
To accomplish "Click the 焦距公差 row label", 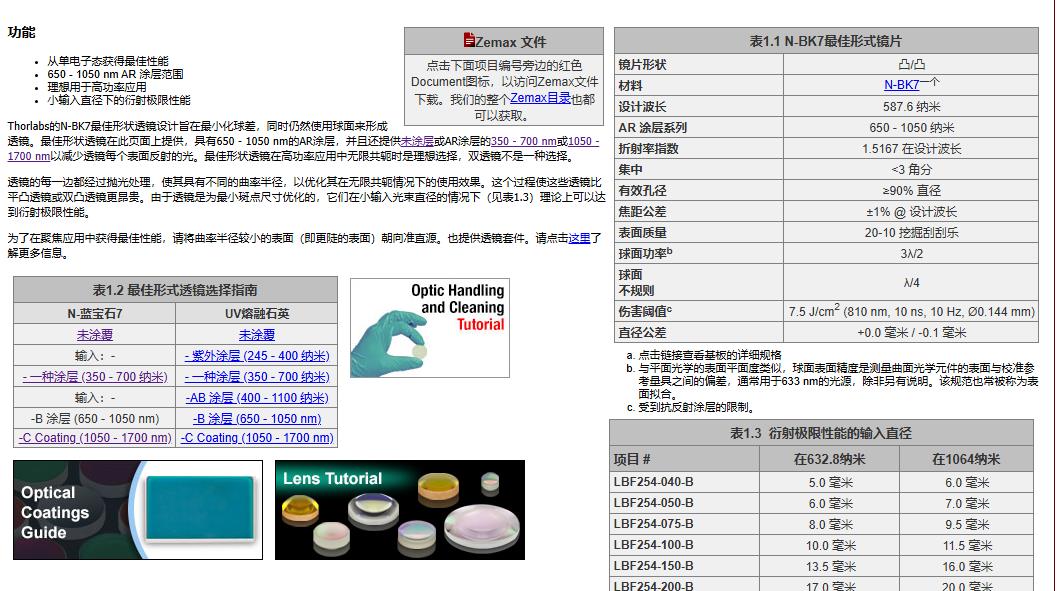I will tap(642, 211).
